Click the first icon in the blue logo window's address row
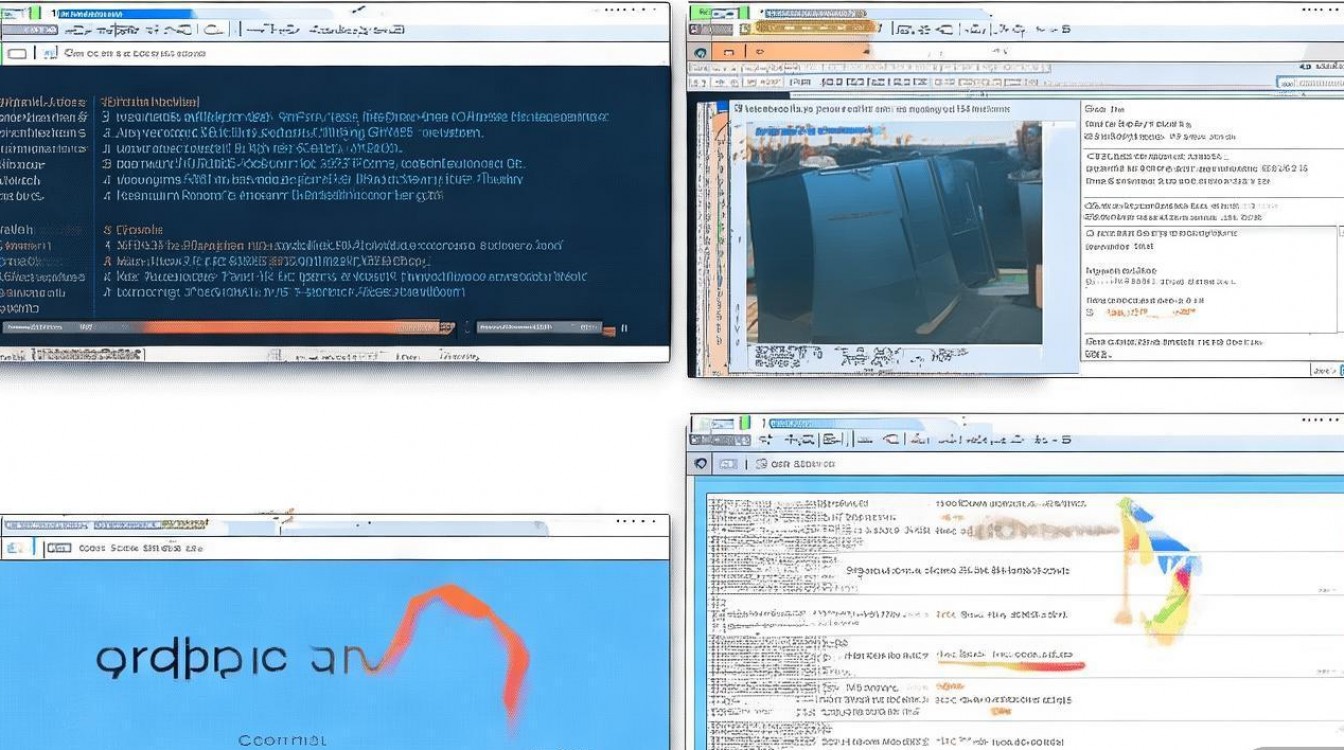Screen dimensions: 1344x750 click(17, 548)
